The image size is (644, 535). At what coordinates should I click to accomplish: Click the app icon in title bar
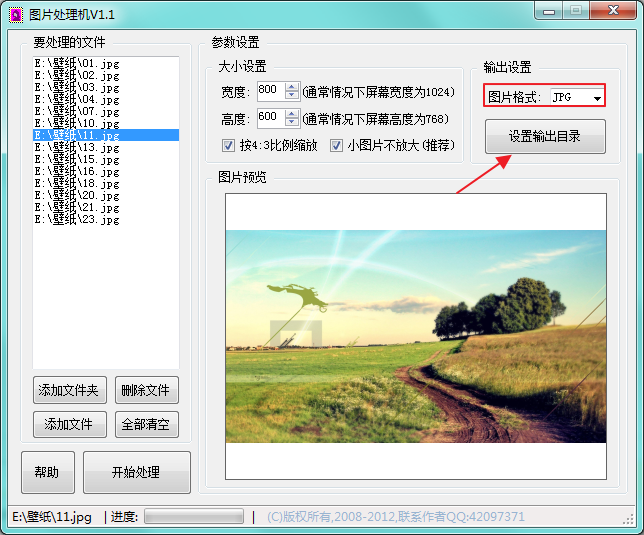[16, 15]
